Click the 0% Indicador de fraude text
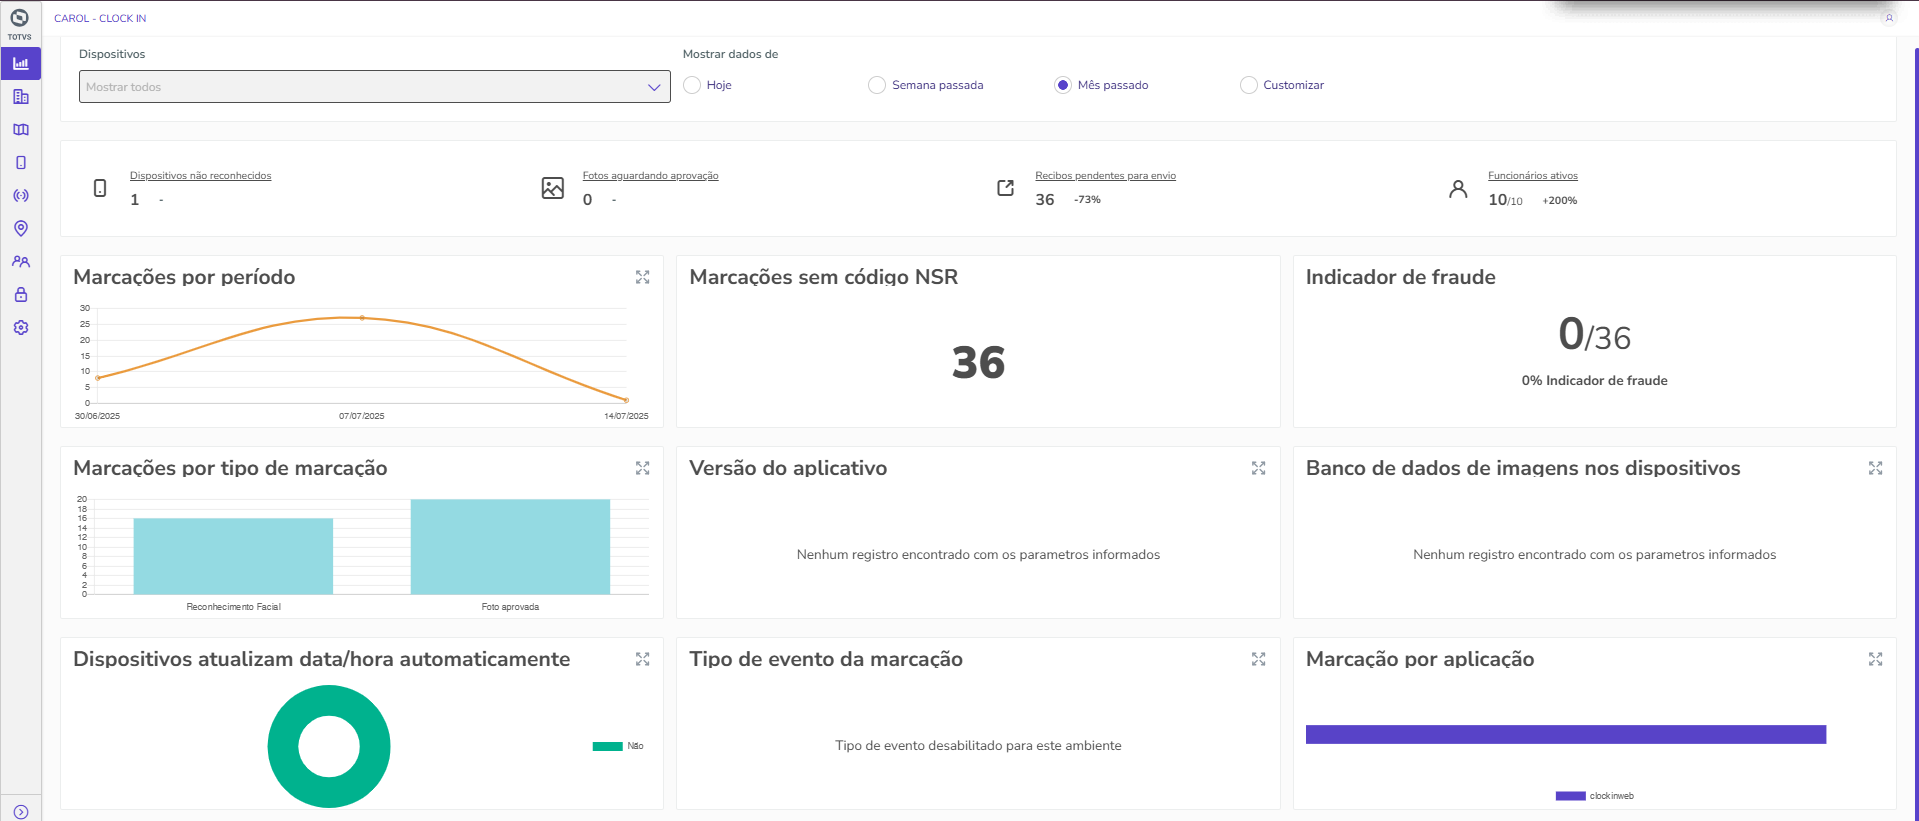This screenshot has height=821, width=1919. [1594, 381]
